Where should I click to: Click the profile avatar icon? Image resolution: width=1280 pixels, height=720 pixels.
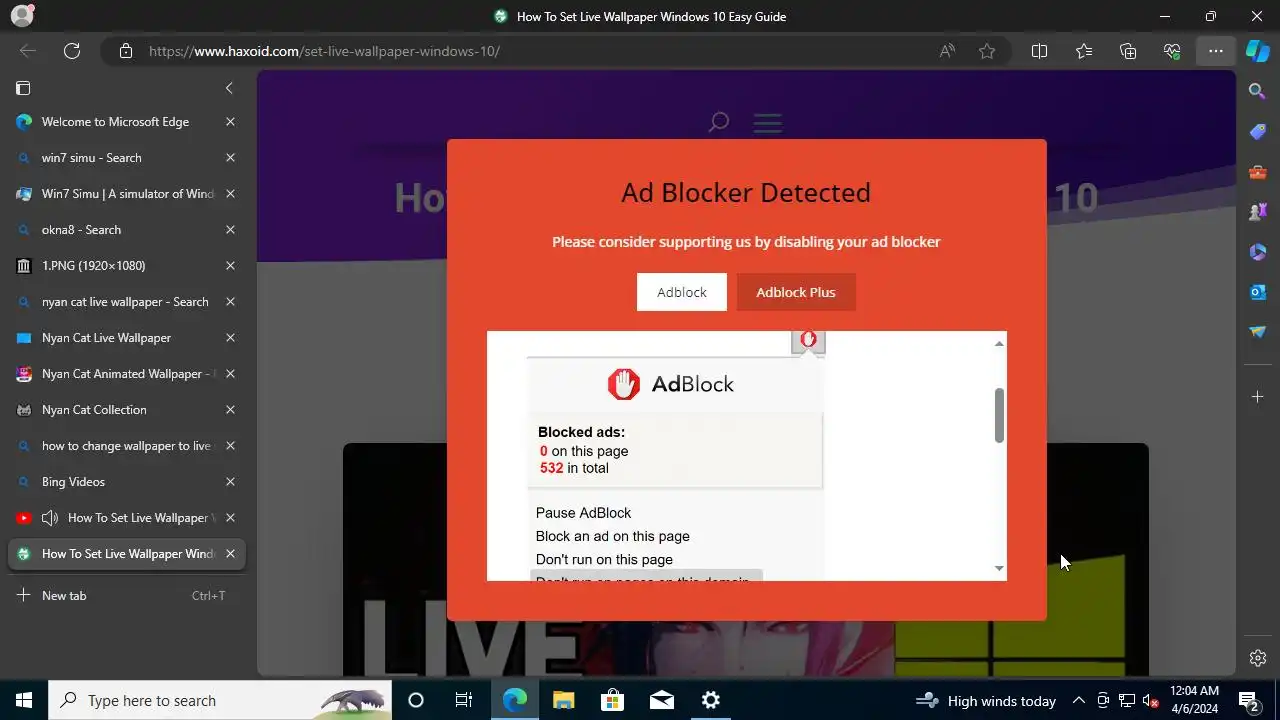[22, 16]
